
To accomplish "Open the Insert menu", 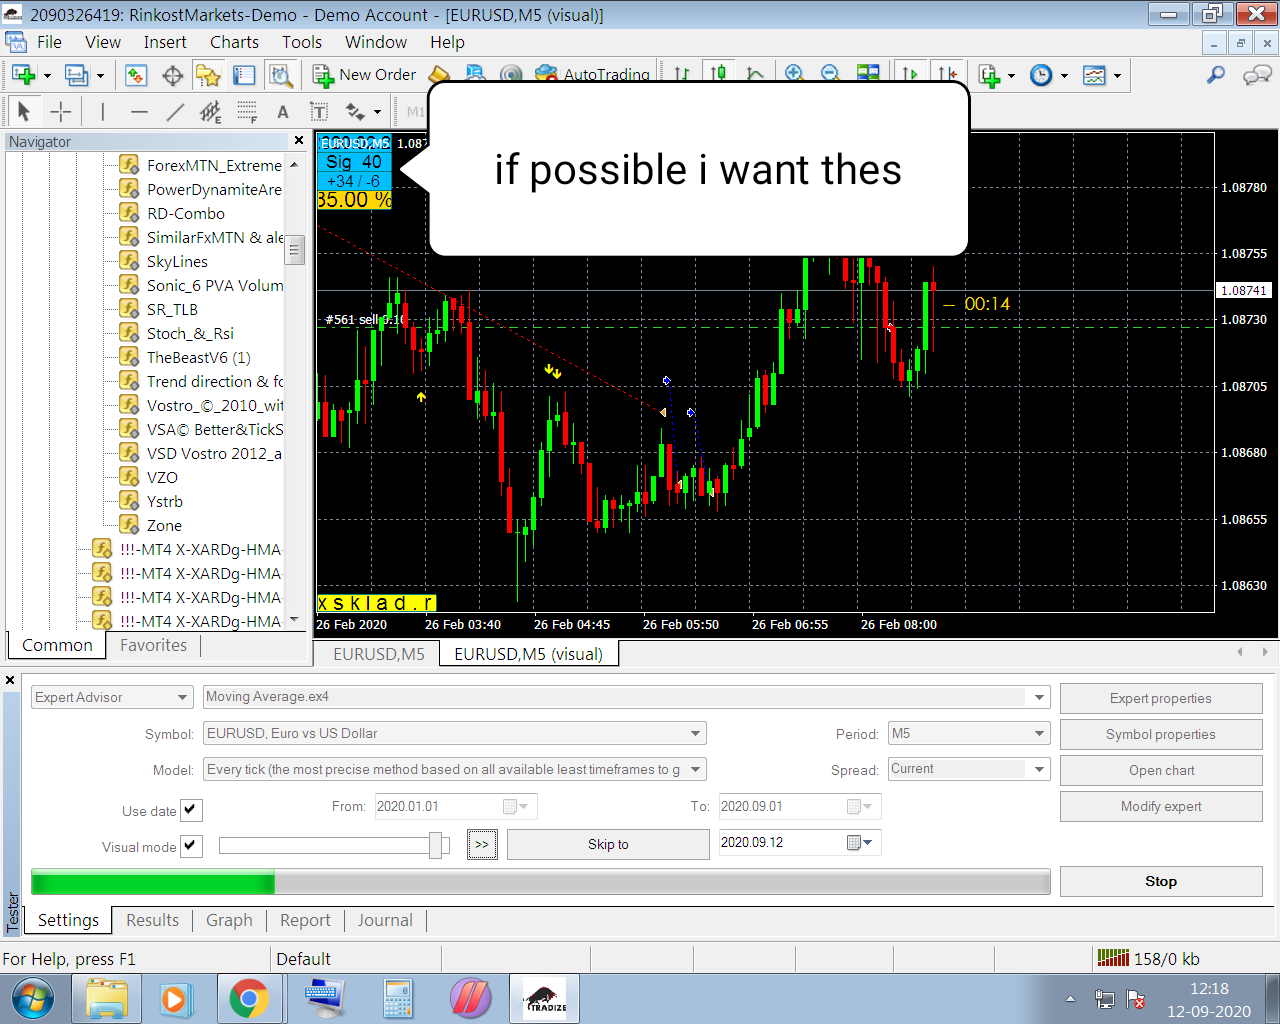I will (165, 42).
